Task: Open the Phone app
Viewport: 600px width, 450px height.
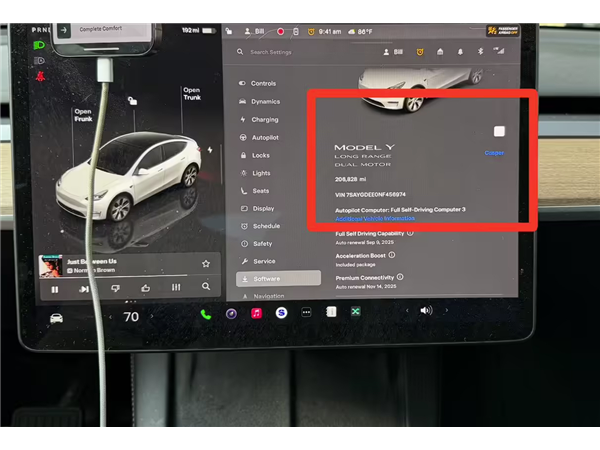Action: coord(206,315)
